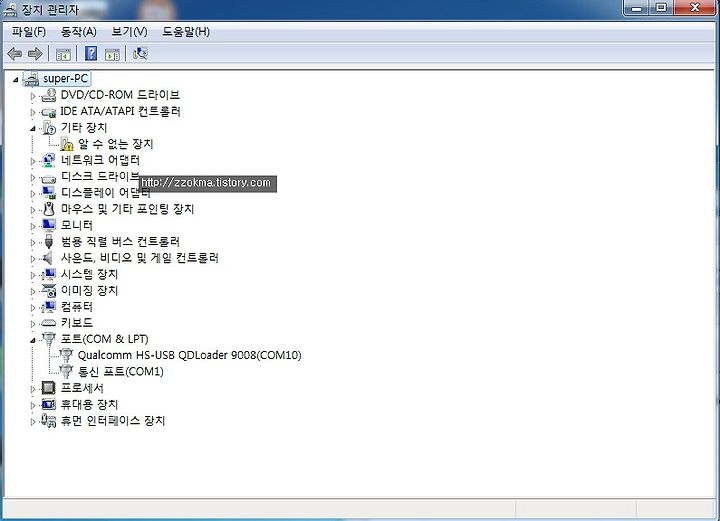The height and width of the screenshot is (521, 720).
Task: Select the 알 수 없는 장치 entry
Action: 115,144
